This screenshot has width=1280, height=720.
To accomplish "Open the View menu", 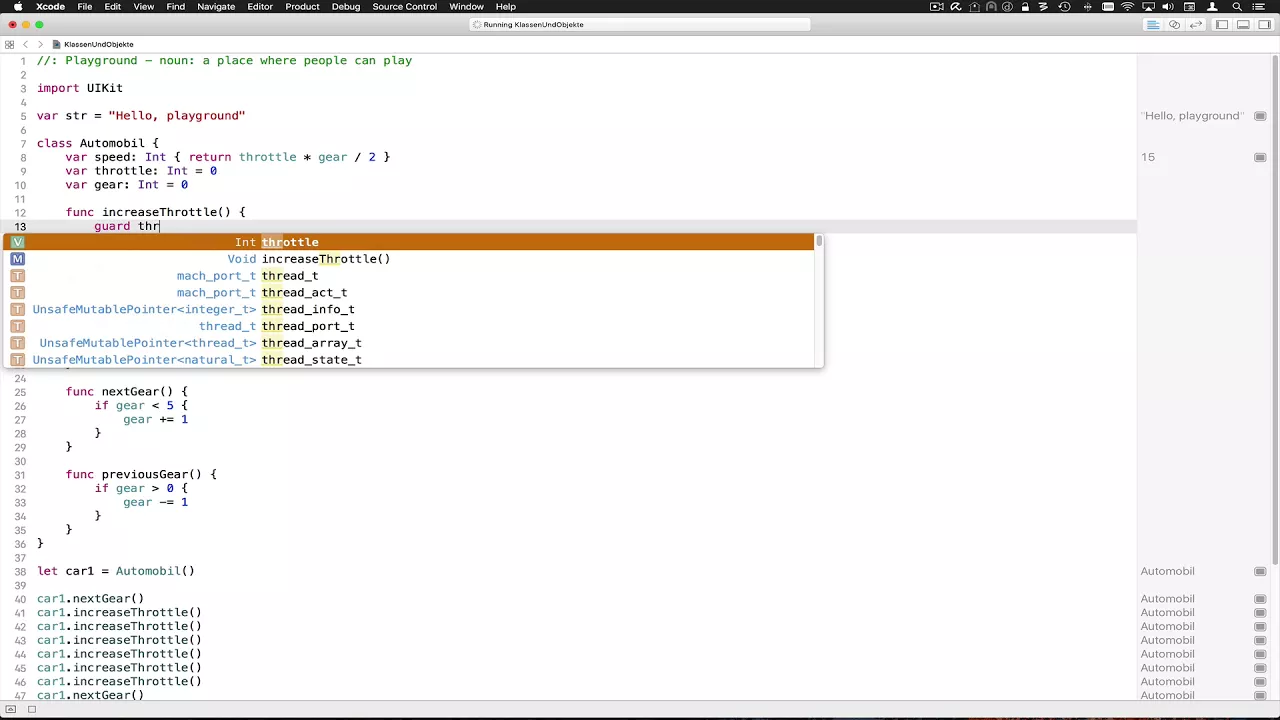I will 144,7.
